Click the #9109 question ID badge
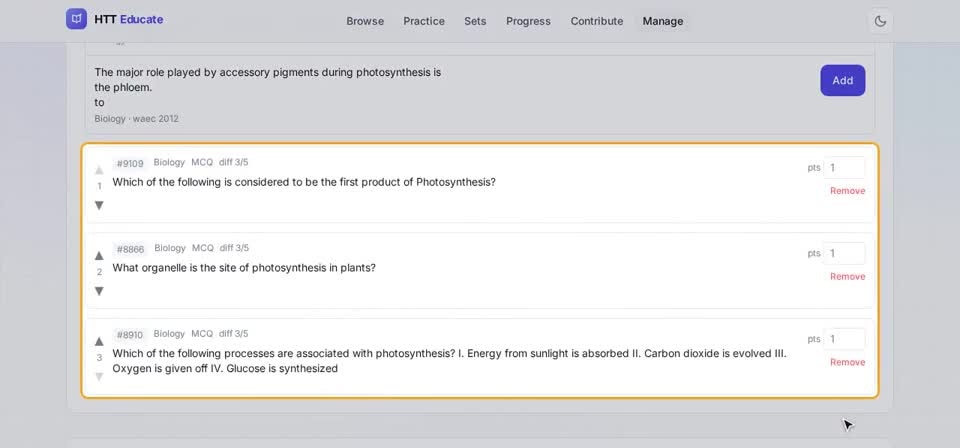 click(130, 163)
